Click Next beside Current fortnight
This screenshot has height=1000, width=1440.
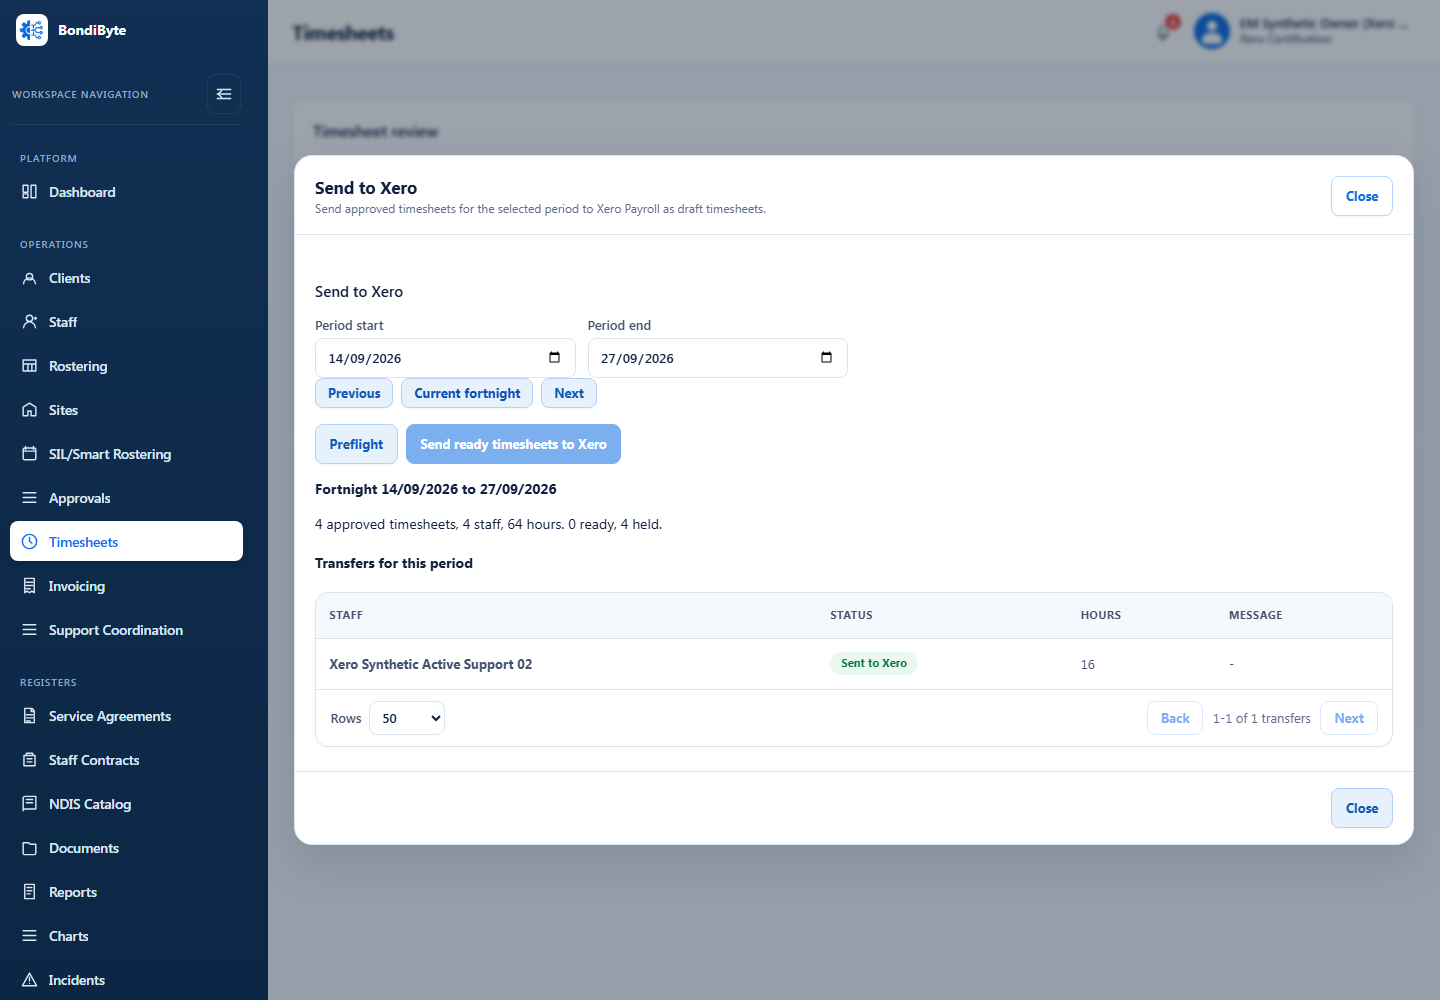[x=569, y=393]
